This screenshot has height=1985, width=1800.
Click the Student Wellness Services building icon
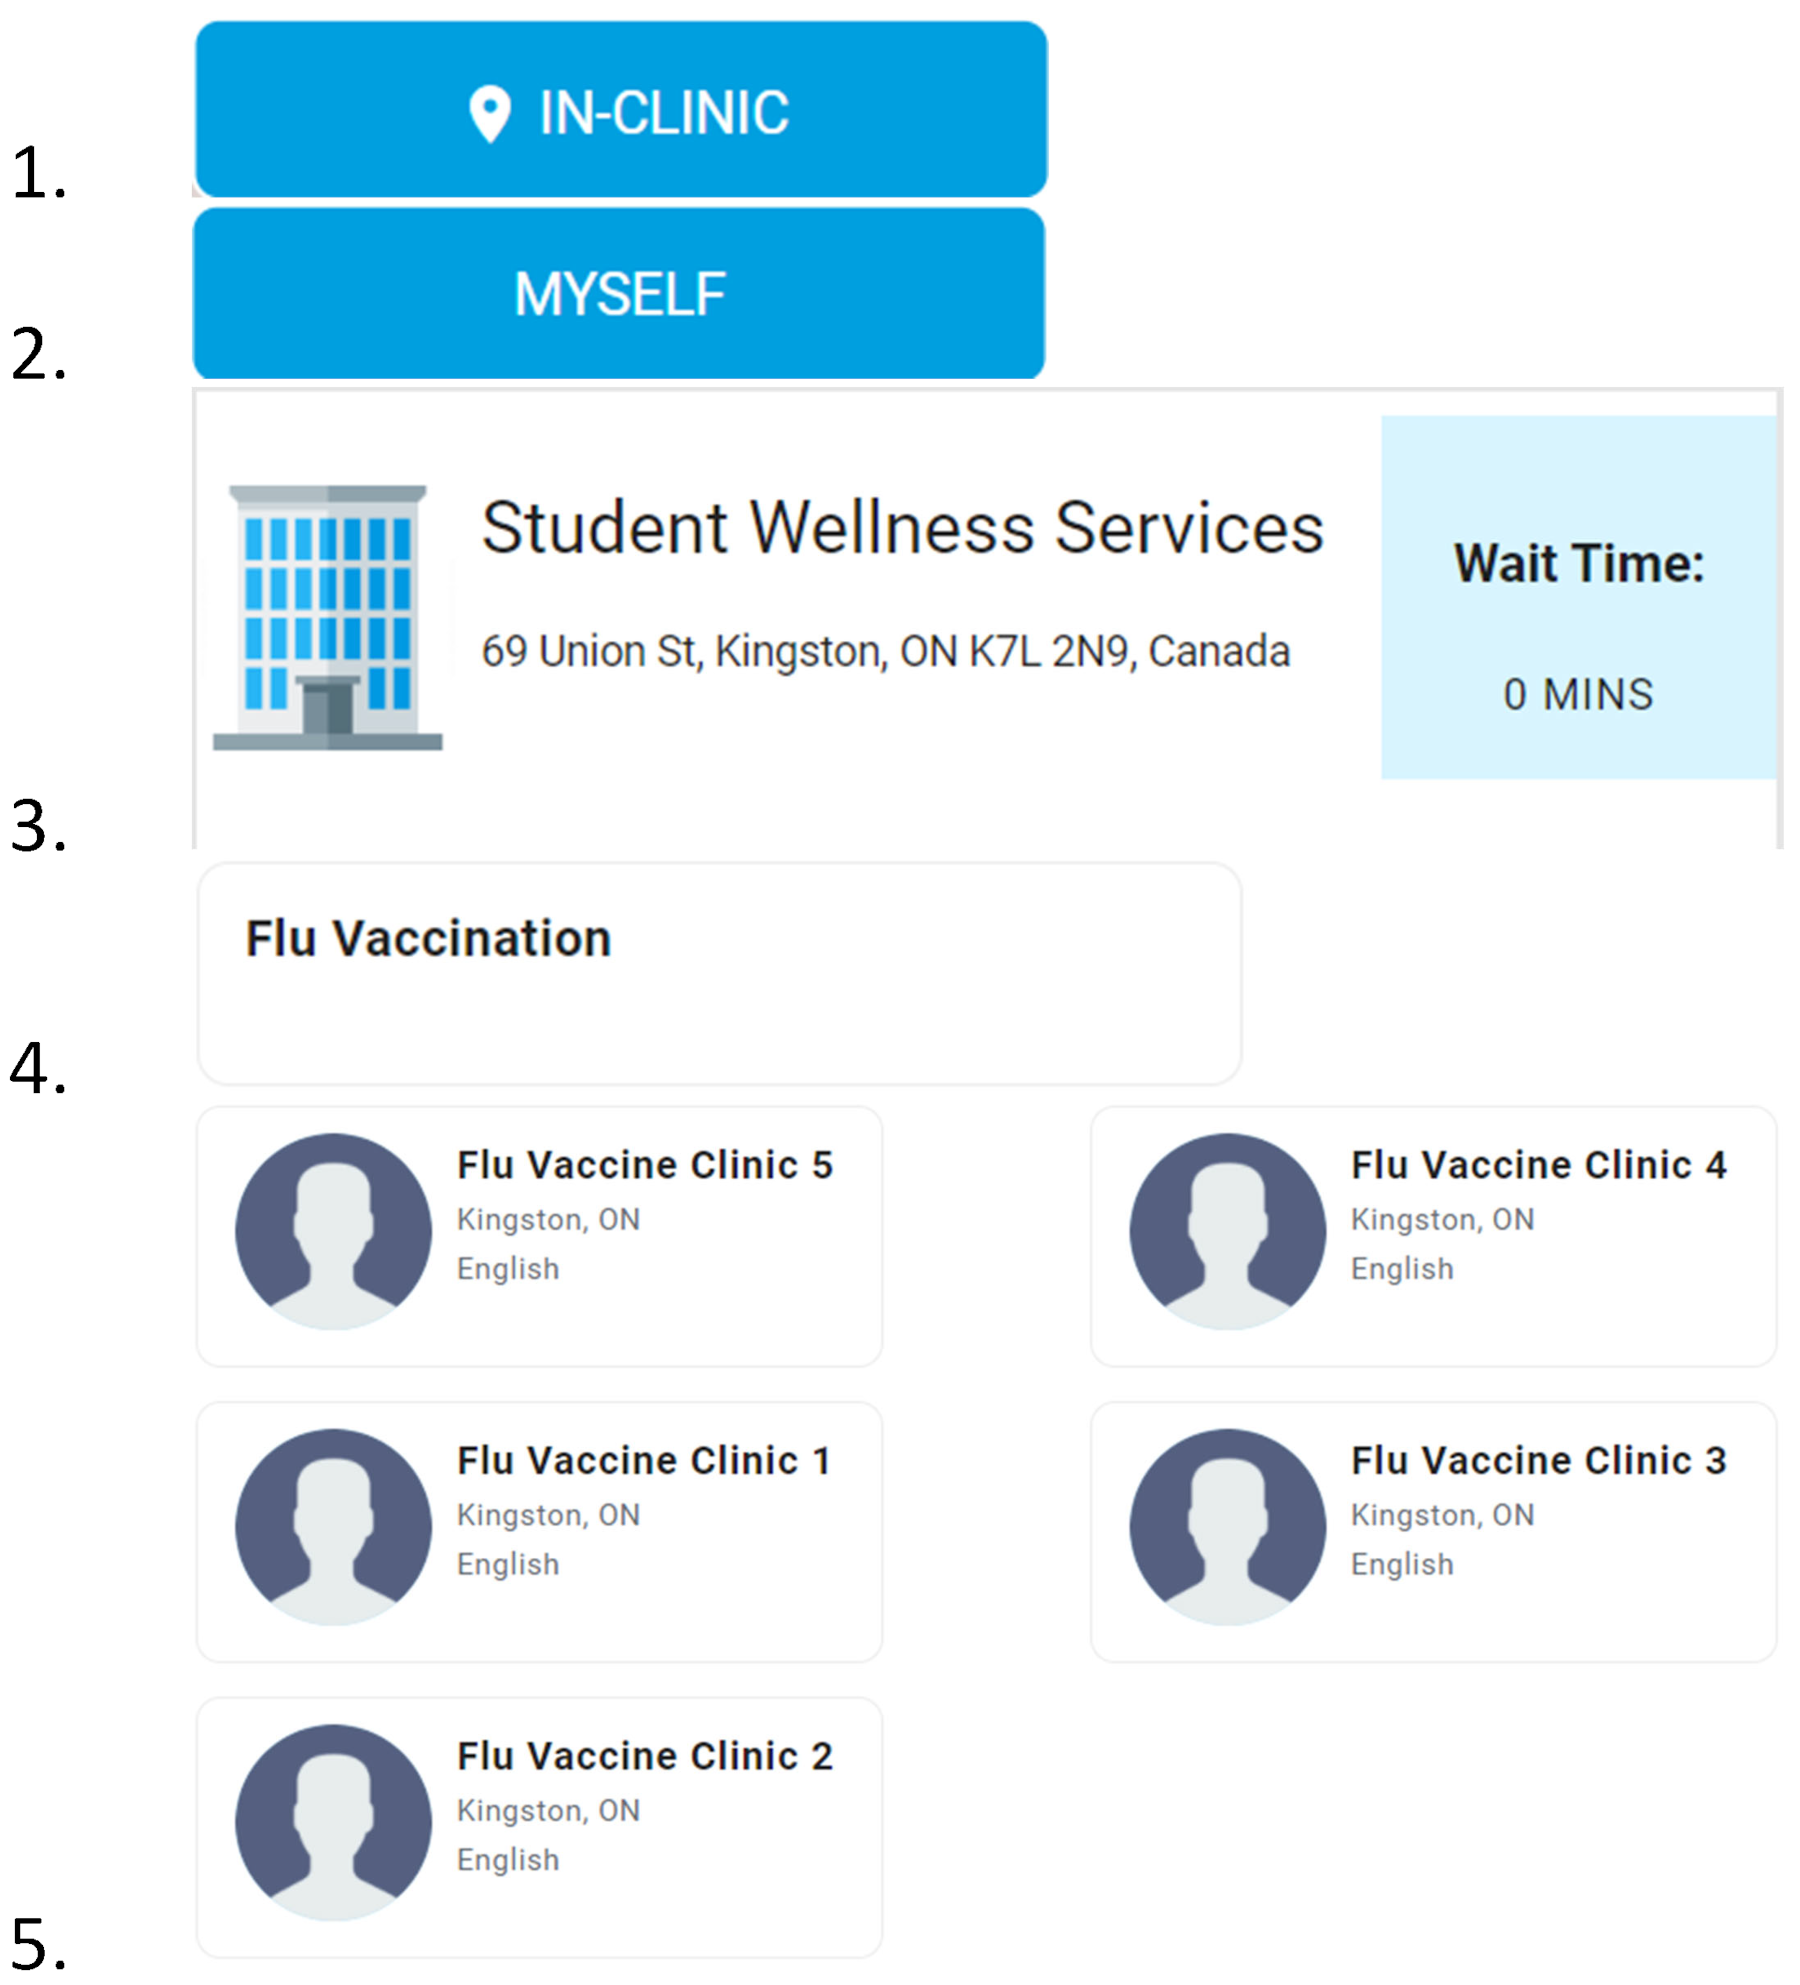327,617
